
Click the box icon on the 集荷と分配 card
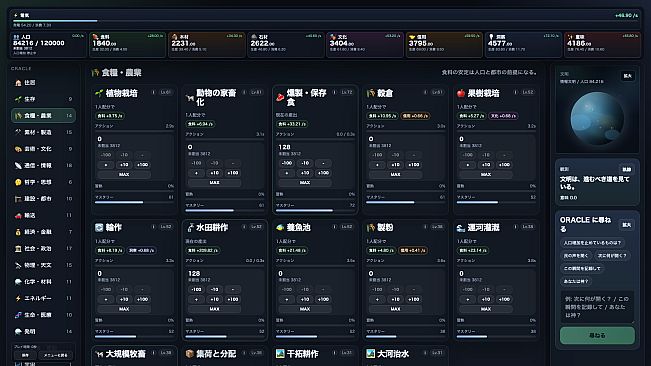pos(190,354)
